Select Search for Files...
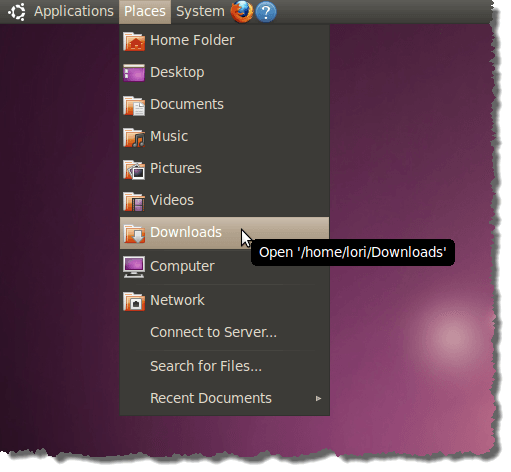Screen dimensions: 511x472 [x=224, y=366]
